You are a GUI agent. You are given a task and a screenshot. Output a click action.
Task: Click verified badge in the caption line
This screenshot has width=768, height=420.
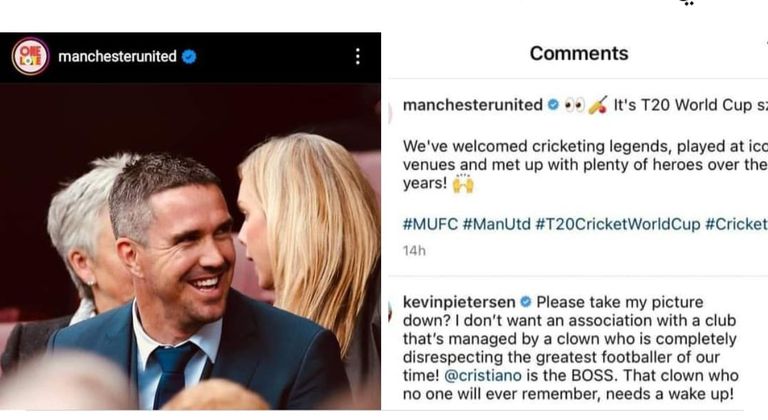point(553,105)
